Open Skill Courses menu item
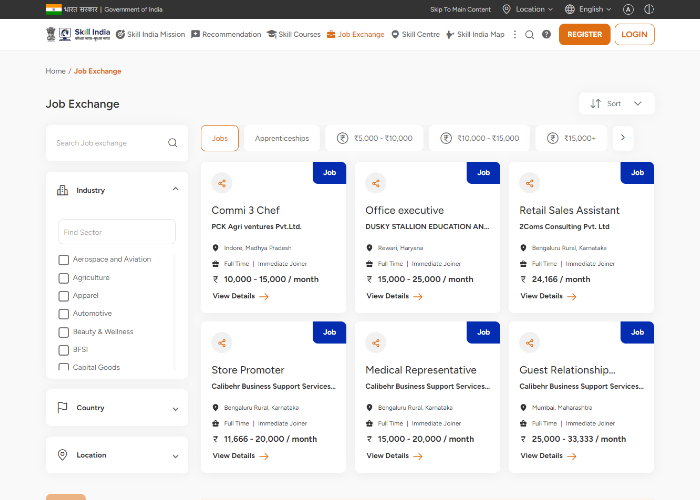This screenshot has width=700, height=500. click(x=294, y=34)
